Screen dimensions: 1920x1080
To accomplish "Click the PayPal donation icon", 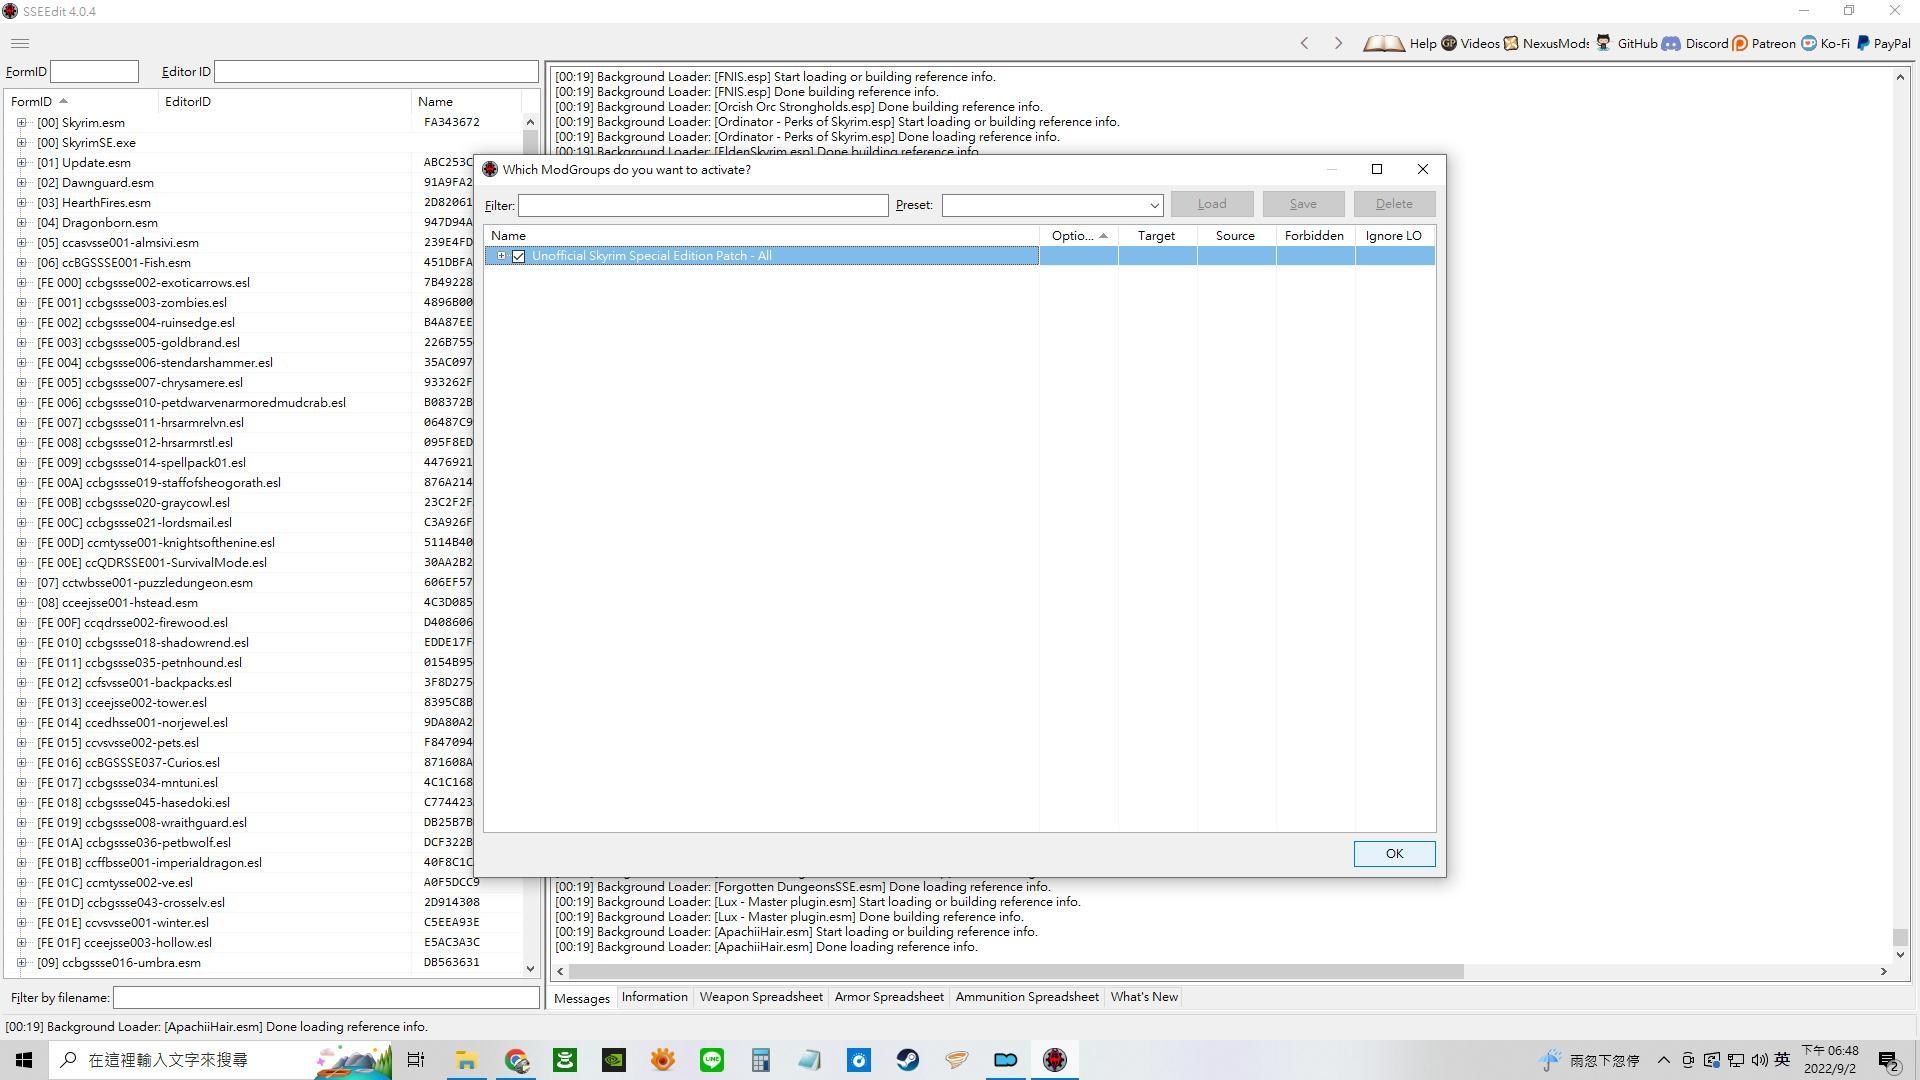I will (x=1863, y=43).
